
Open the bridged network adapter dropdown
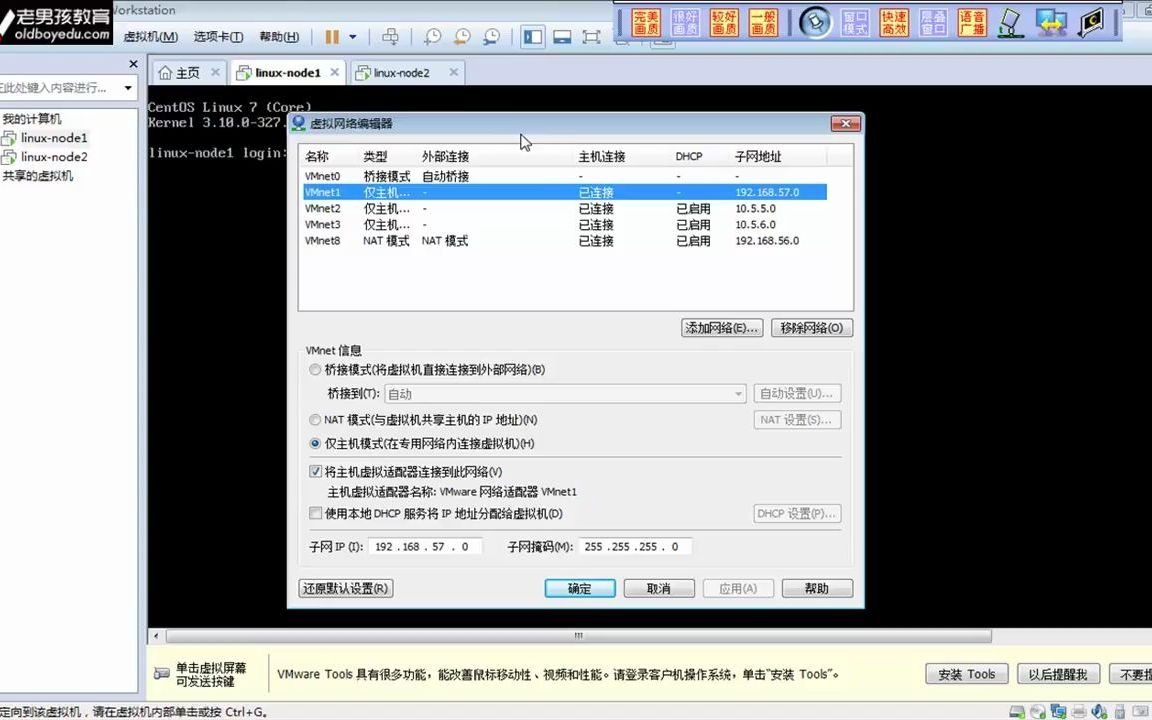[738, 393]
